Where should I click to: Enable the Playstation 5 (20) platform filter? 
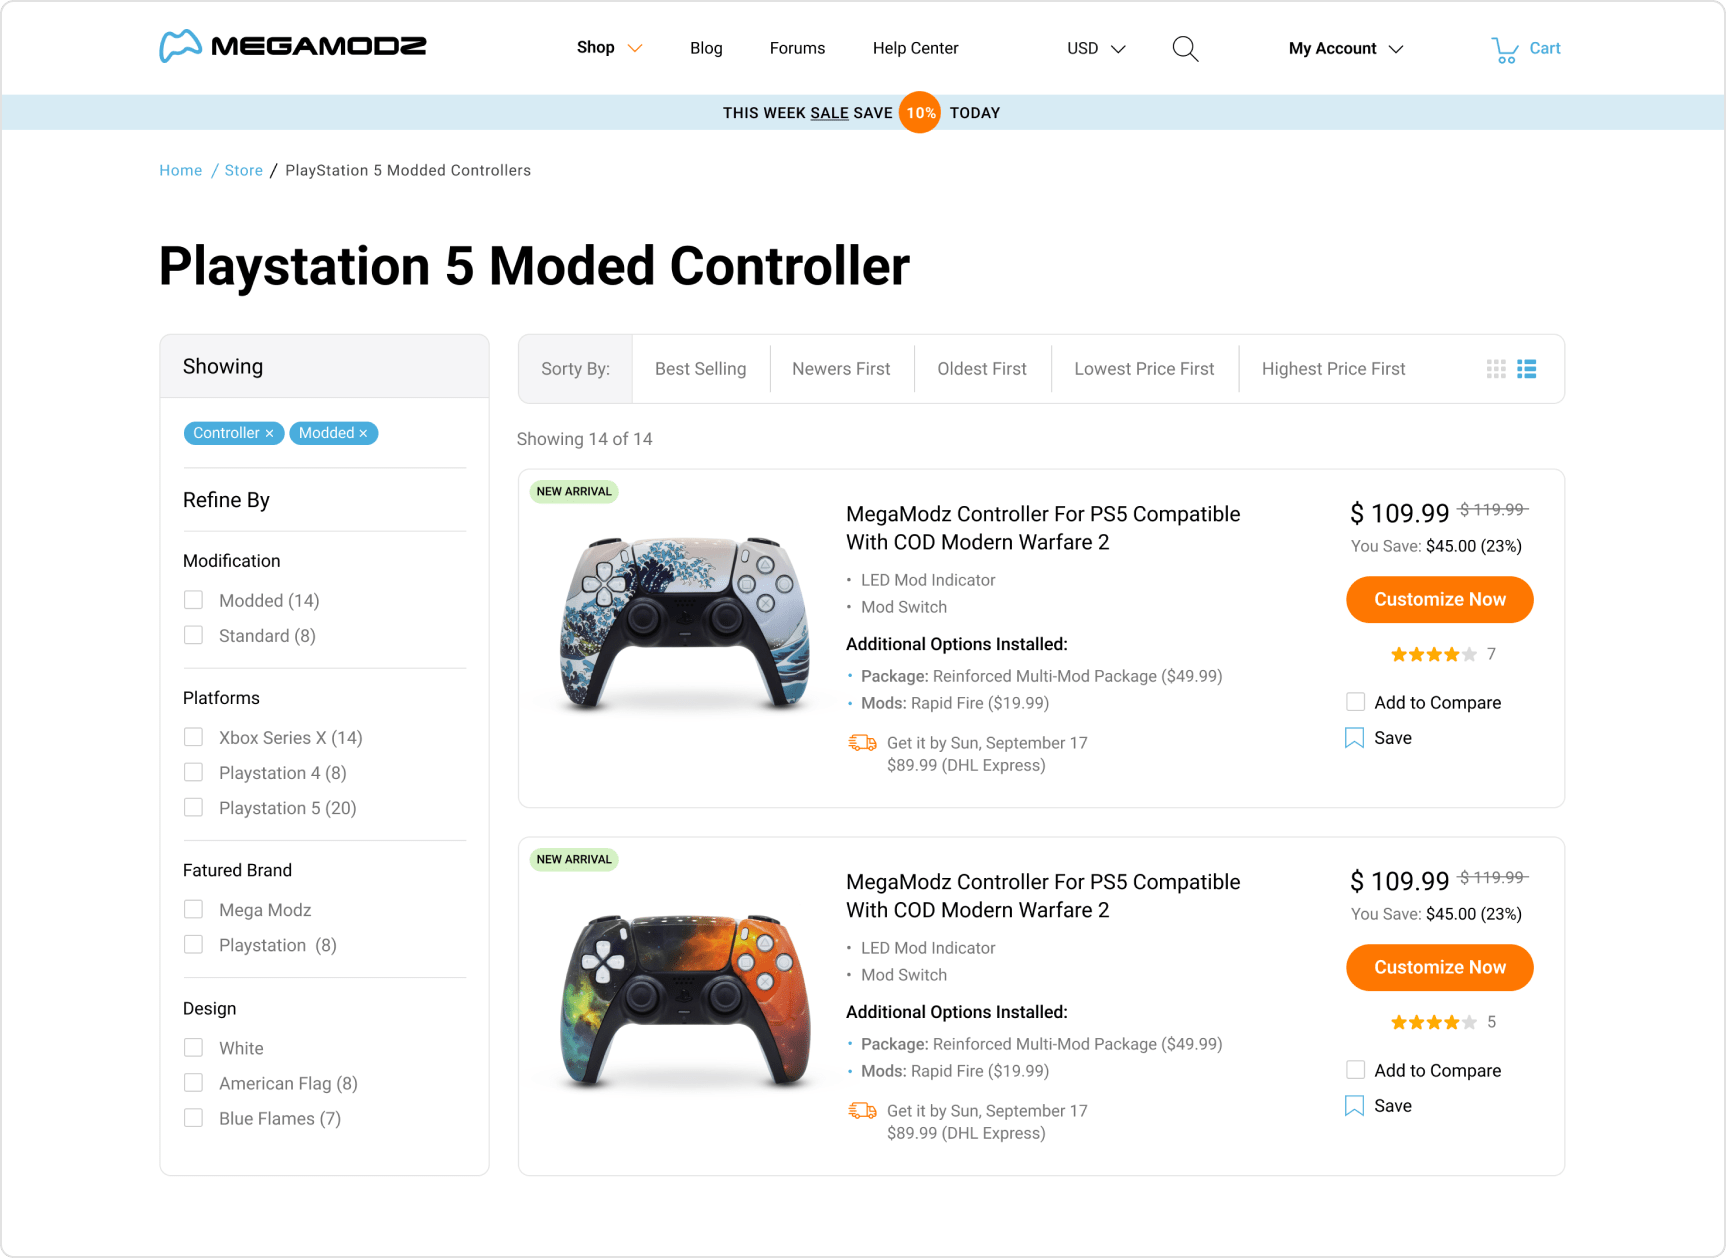pyautogui.click(x=194, y=807)
